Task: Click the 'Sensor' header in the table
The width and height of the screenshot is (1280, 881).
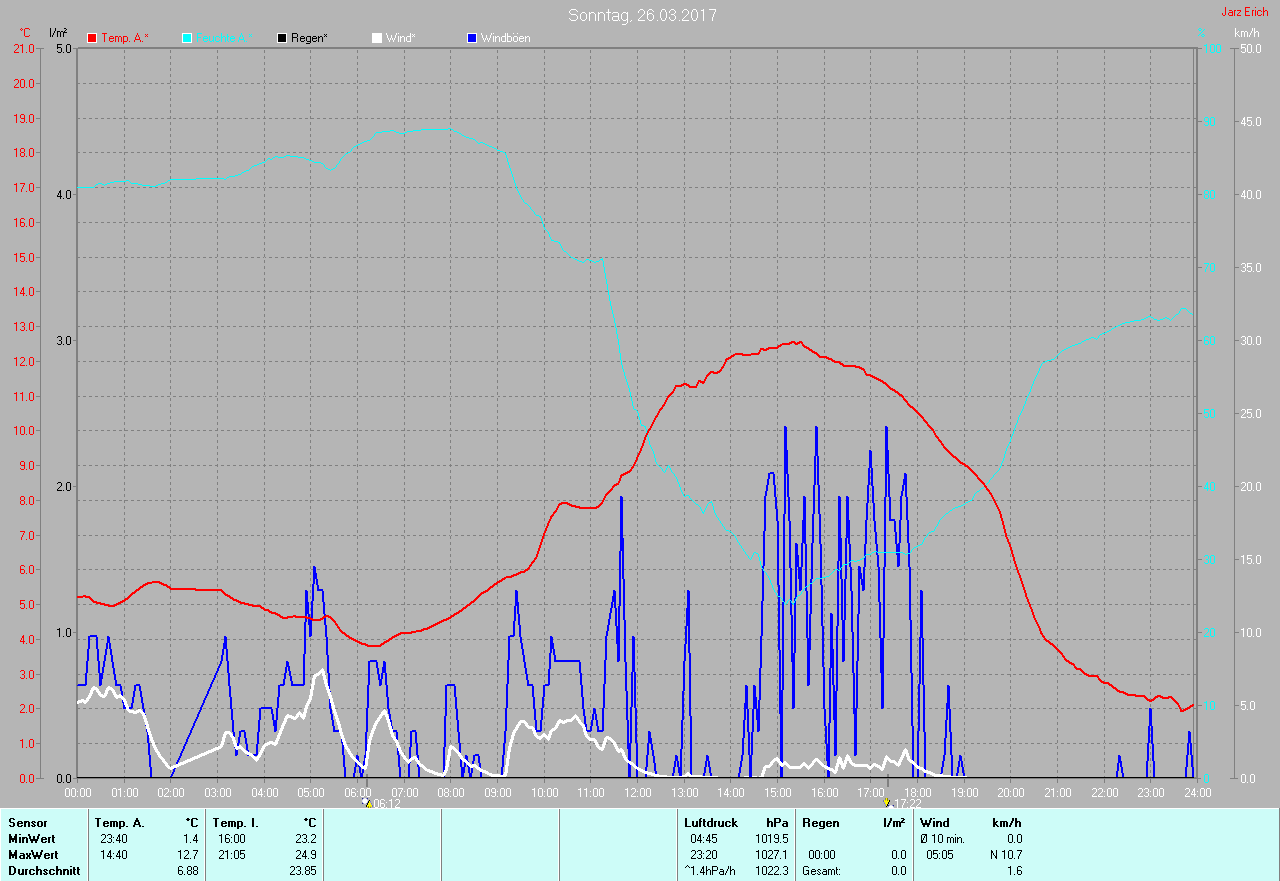Action: tap(27, 823)
